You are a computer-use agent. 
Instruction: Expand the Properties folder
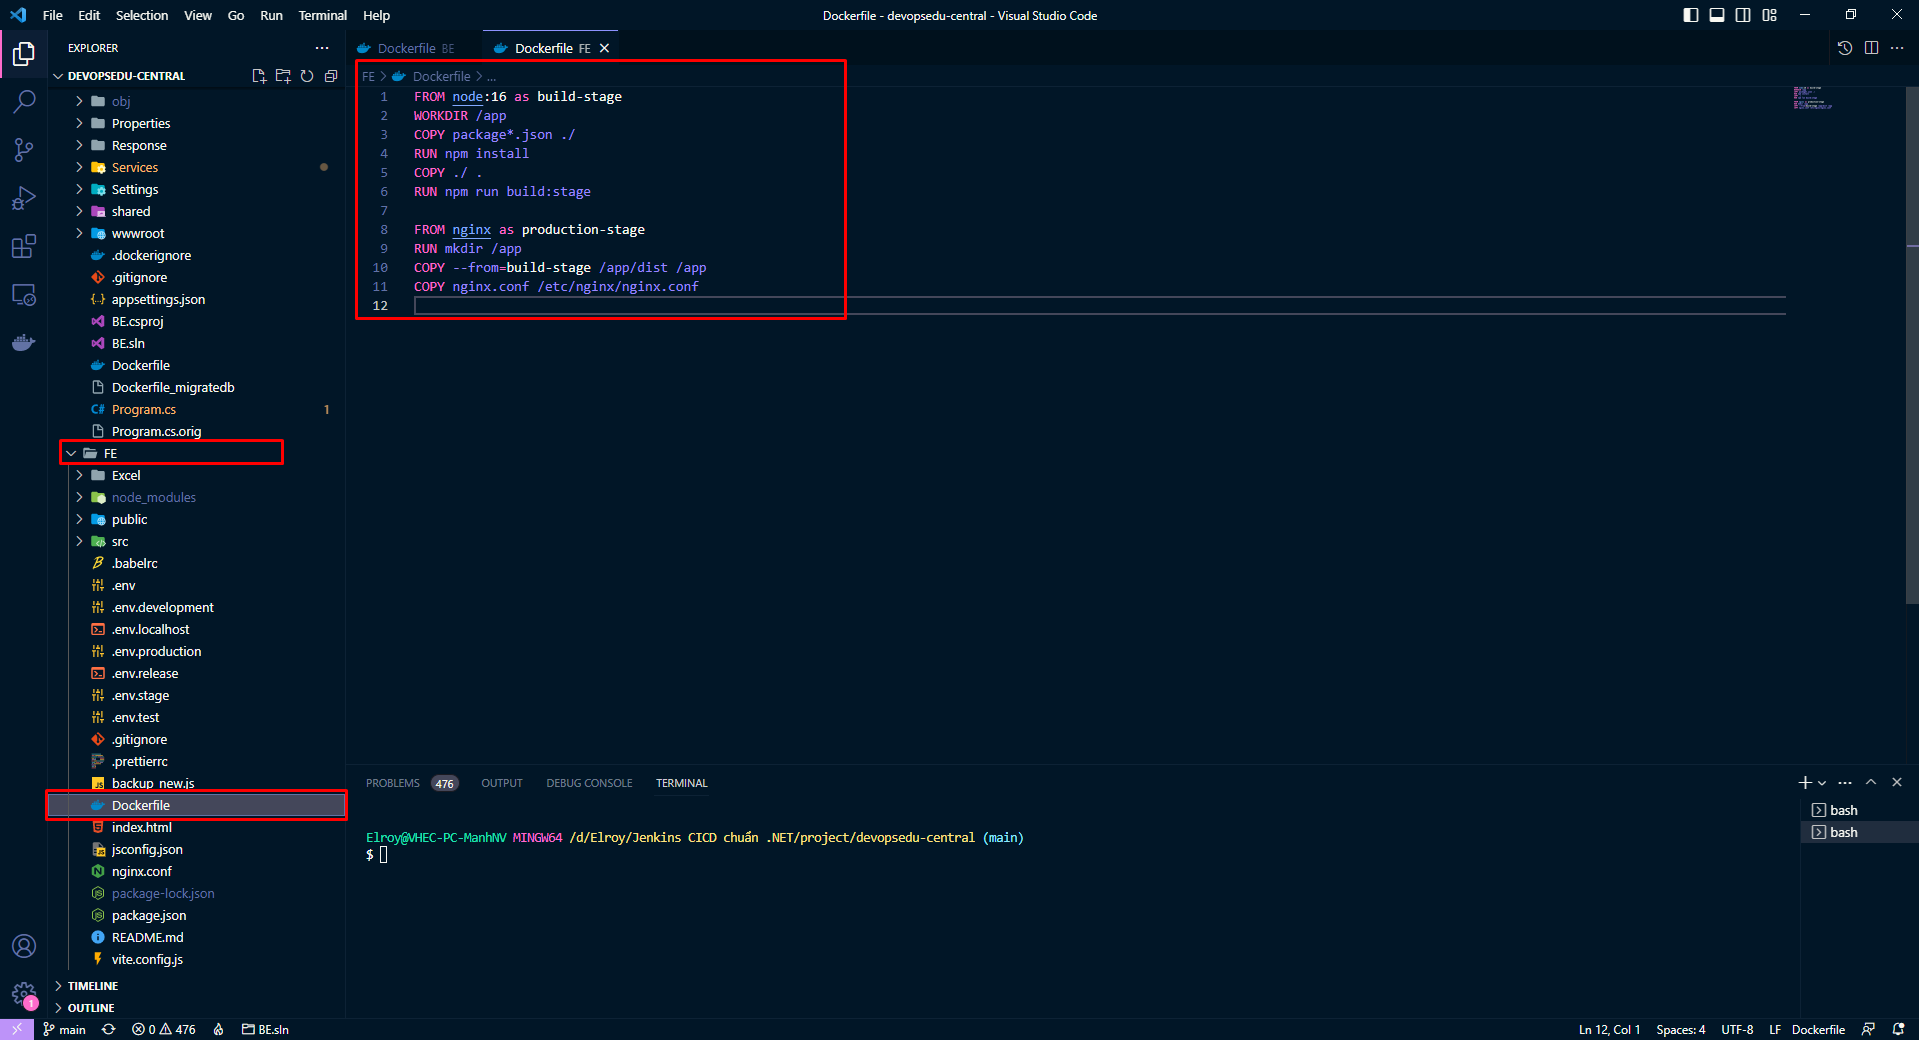click(x=140, y=123)
